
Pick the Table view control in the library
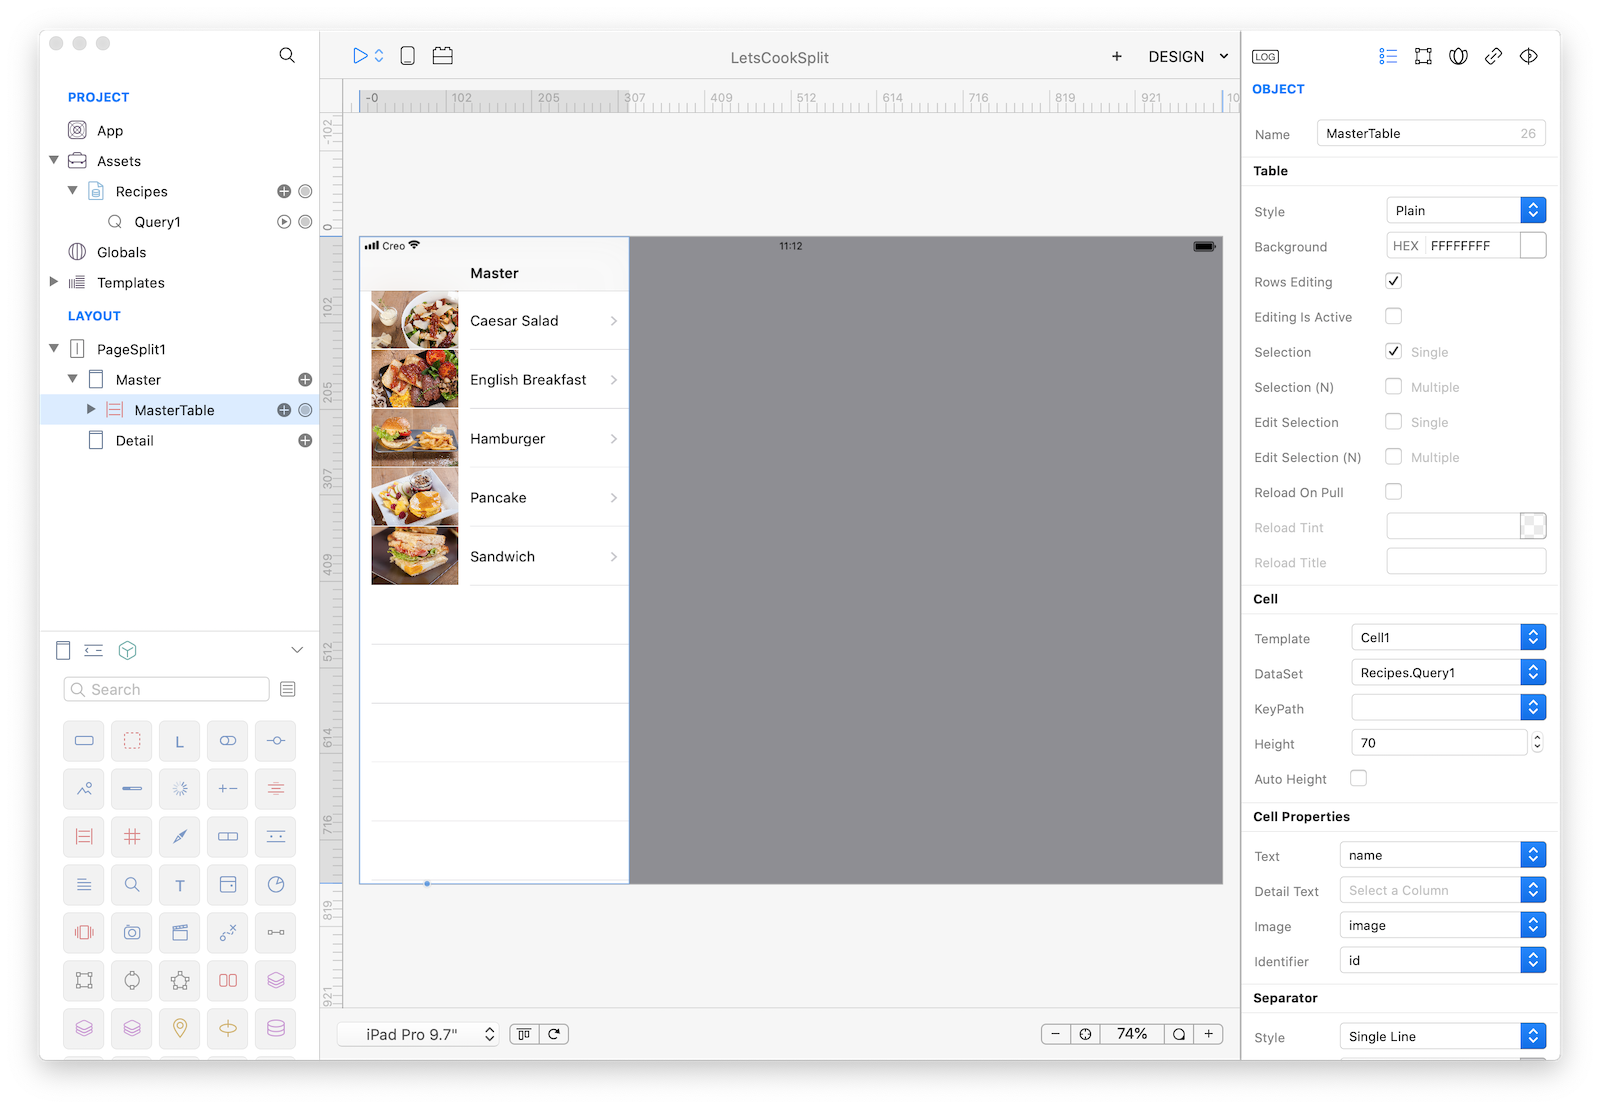click(84, 837)
